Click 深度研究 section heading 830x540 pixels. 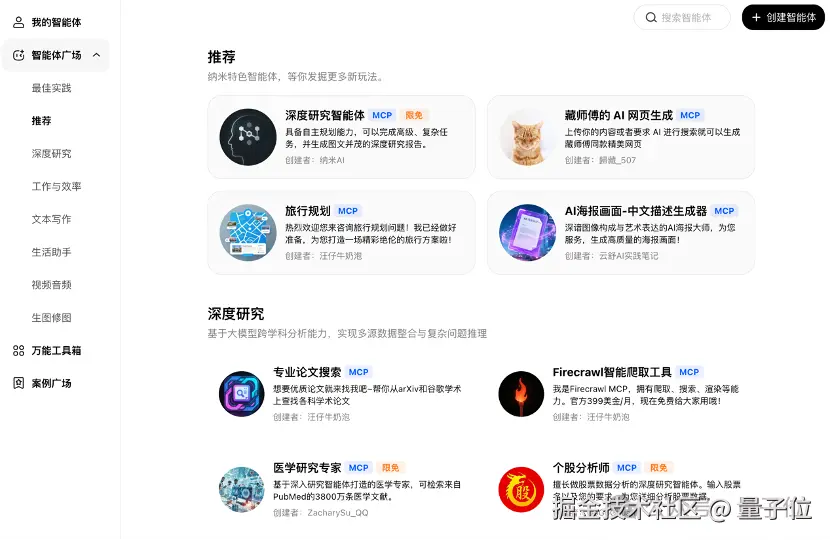coord(236,314)
